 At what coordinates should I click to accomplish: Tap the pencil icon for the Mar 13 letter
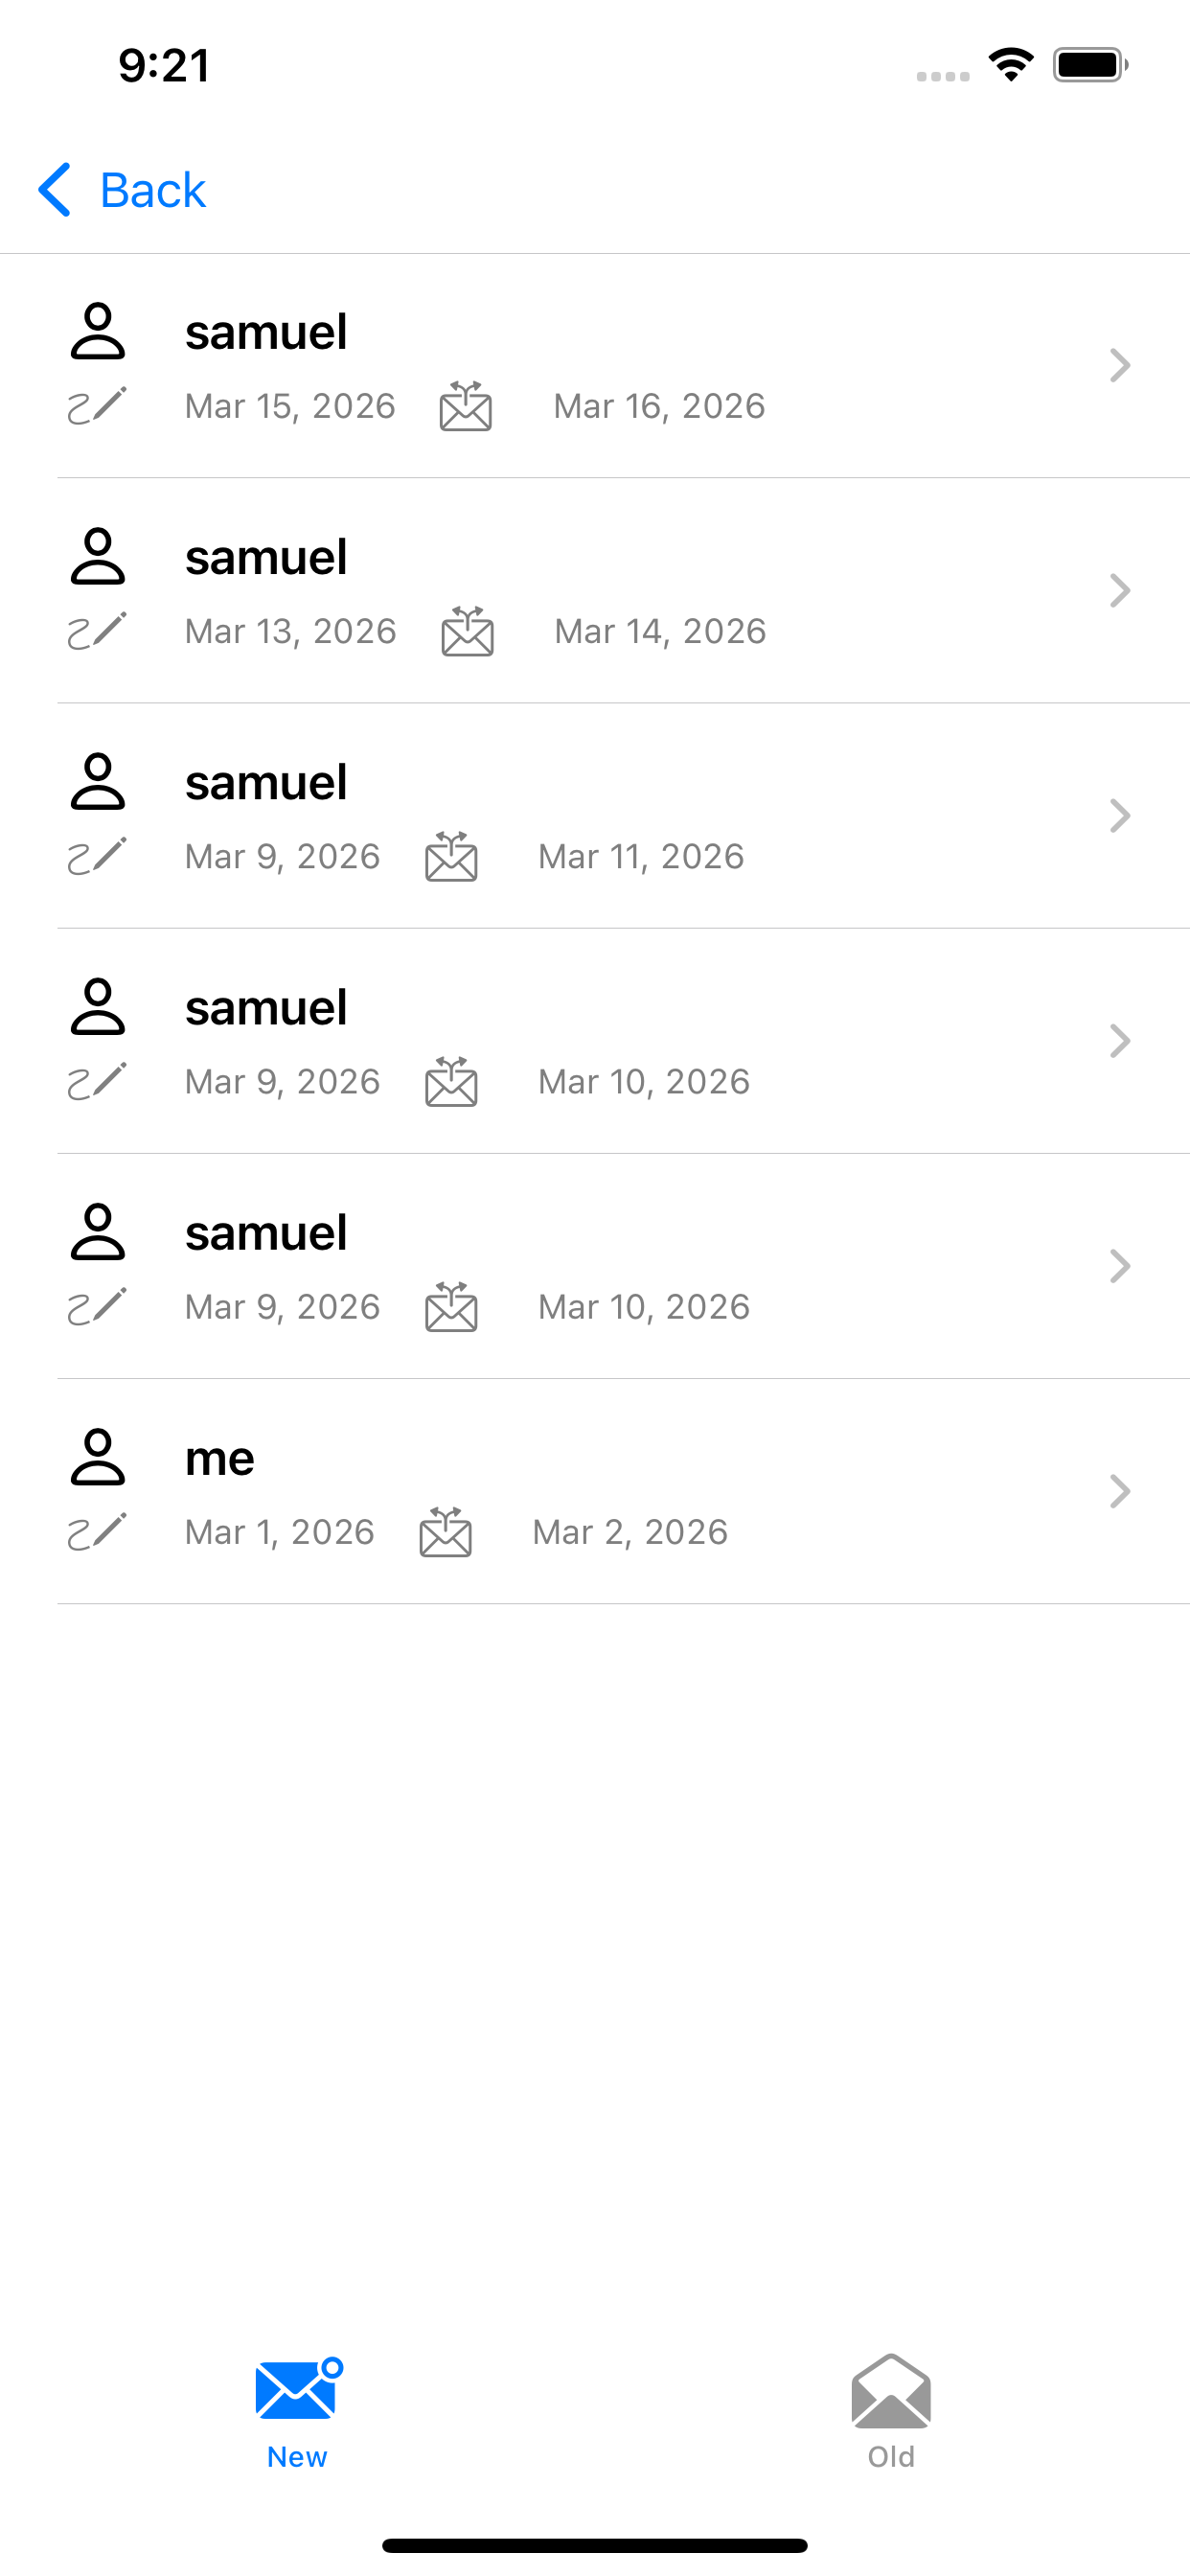[x=97, y=631]
